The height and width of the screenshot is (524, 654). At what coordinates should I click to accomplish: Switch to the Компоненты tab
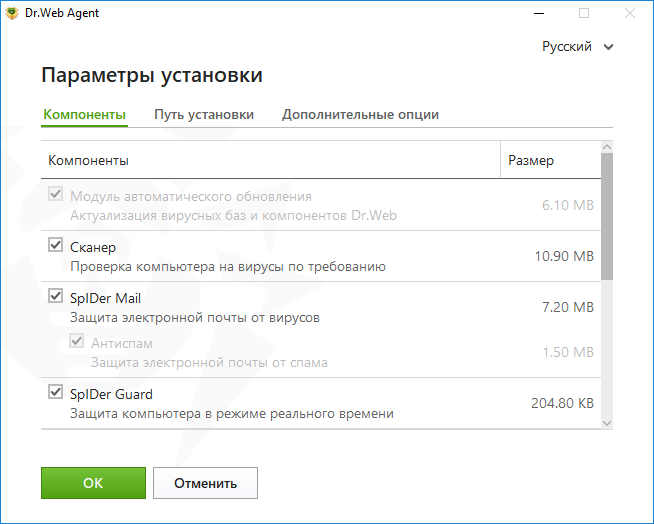pos(84,114)
